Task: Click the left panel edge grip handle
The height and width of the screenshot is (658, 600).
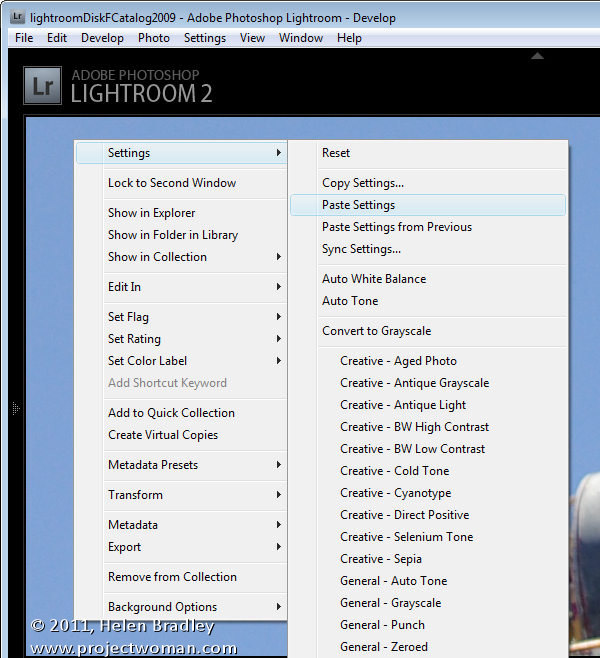Action: pos(16,408)
